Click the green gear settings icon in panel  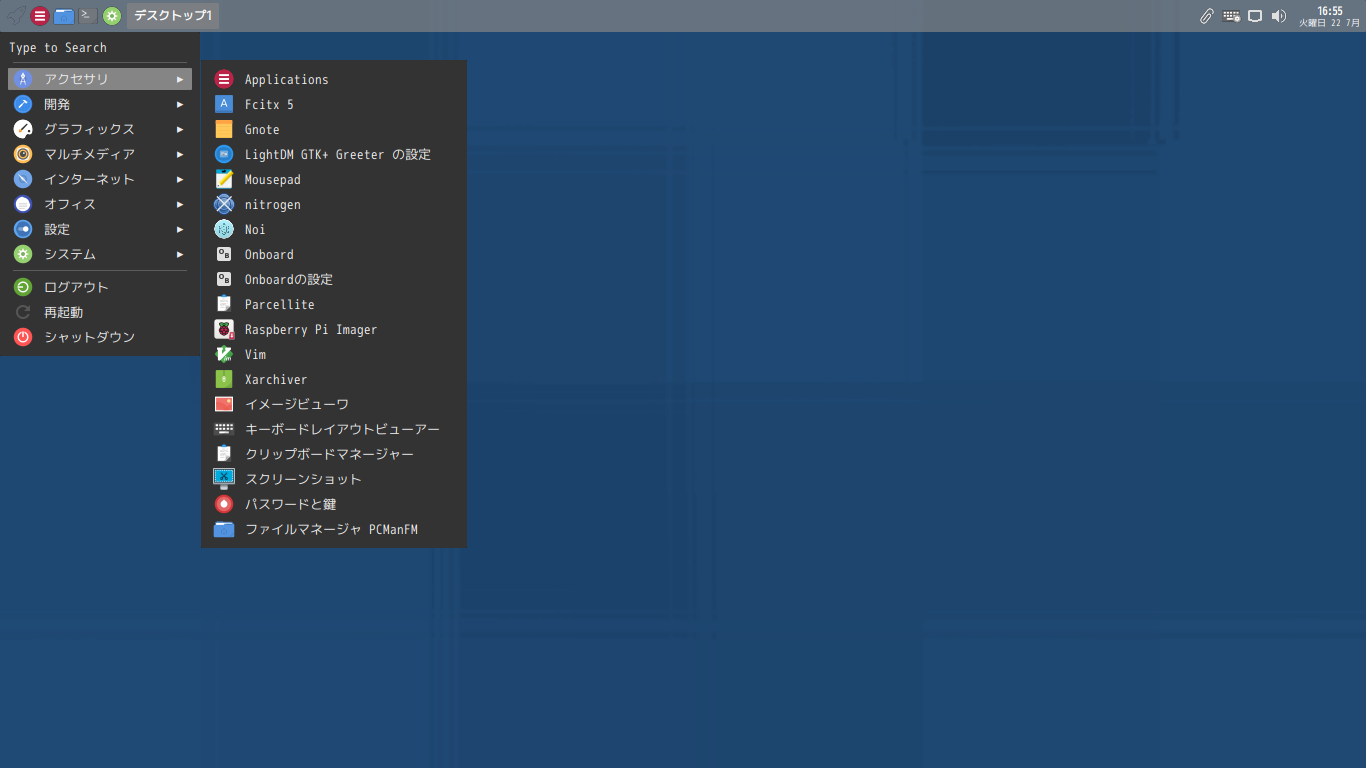coord(112,16)
